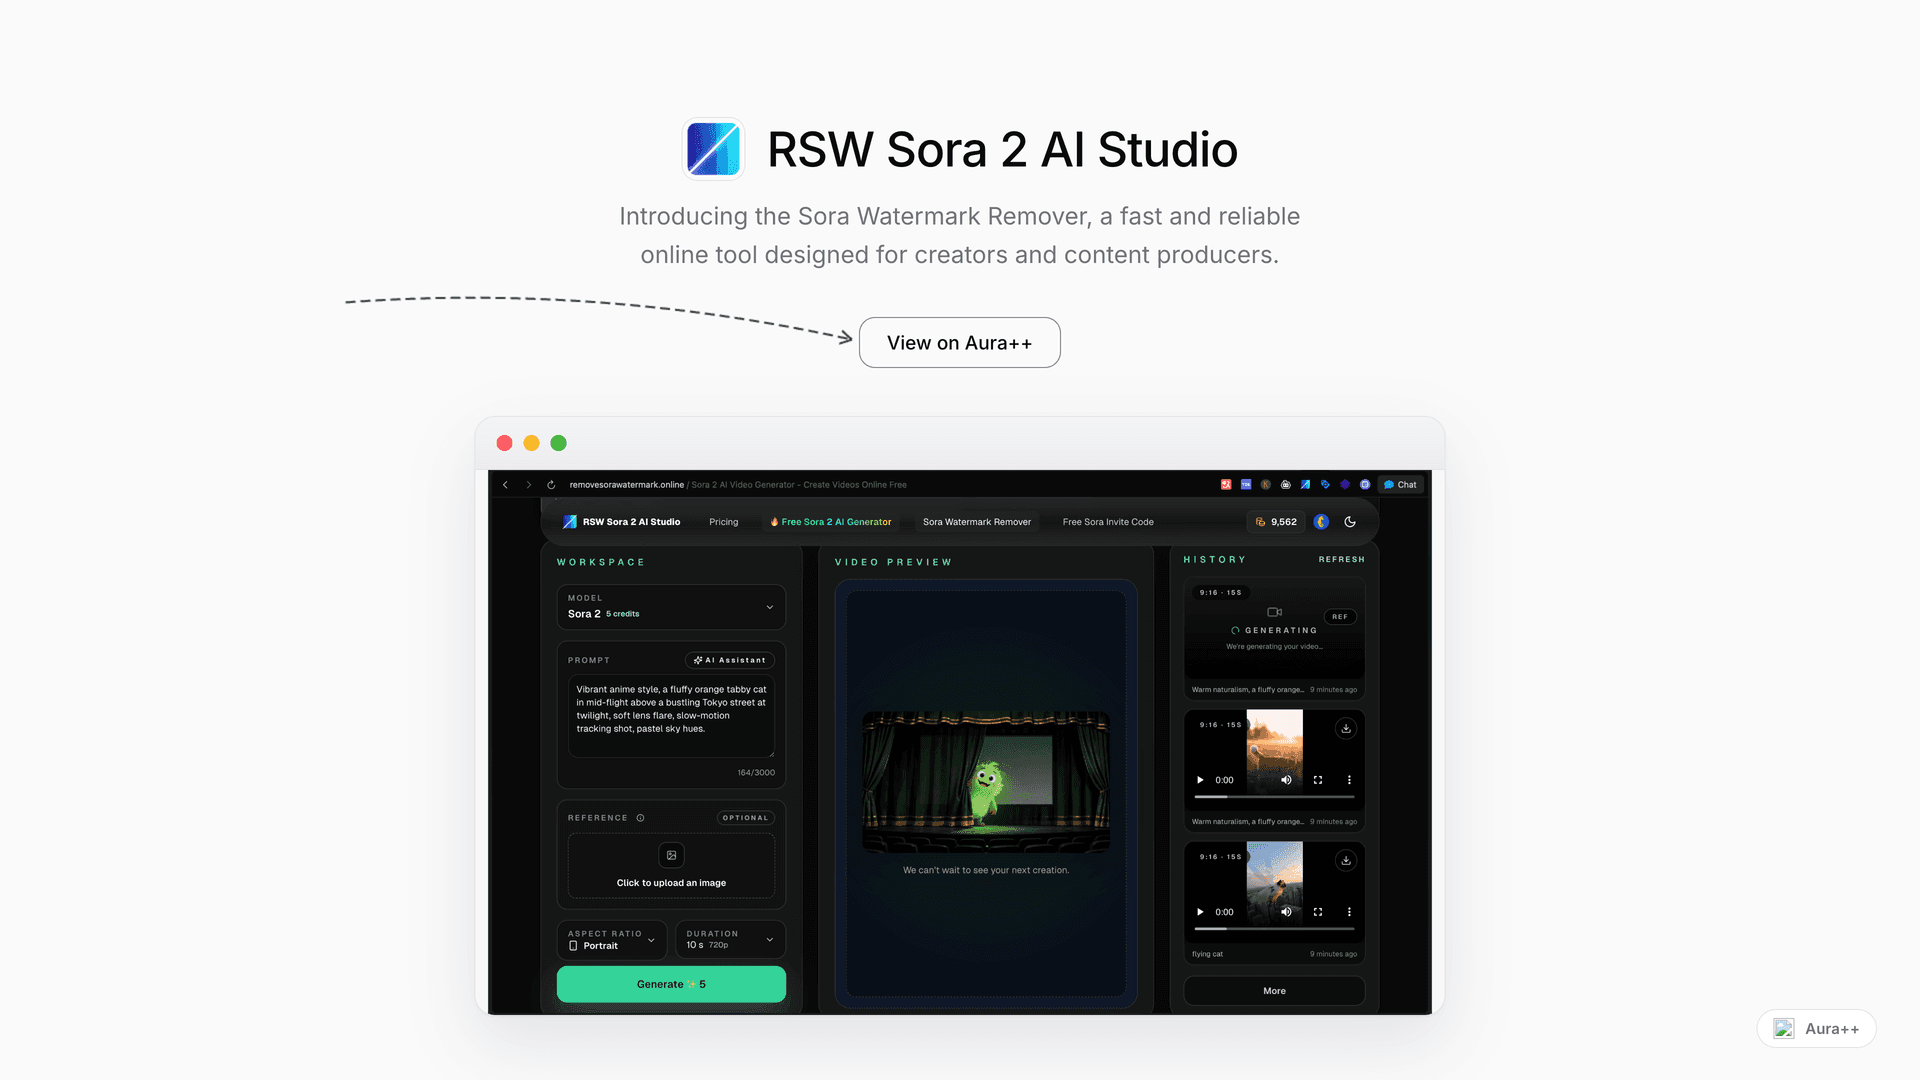Click inside the prompt text area
This screenshot has height=1080, width=1920.
pyautogui.click(x=671, y=717)
